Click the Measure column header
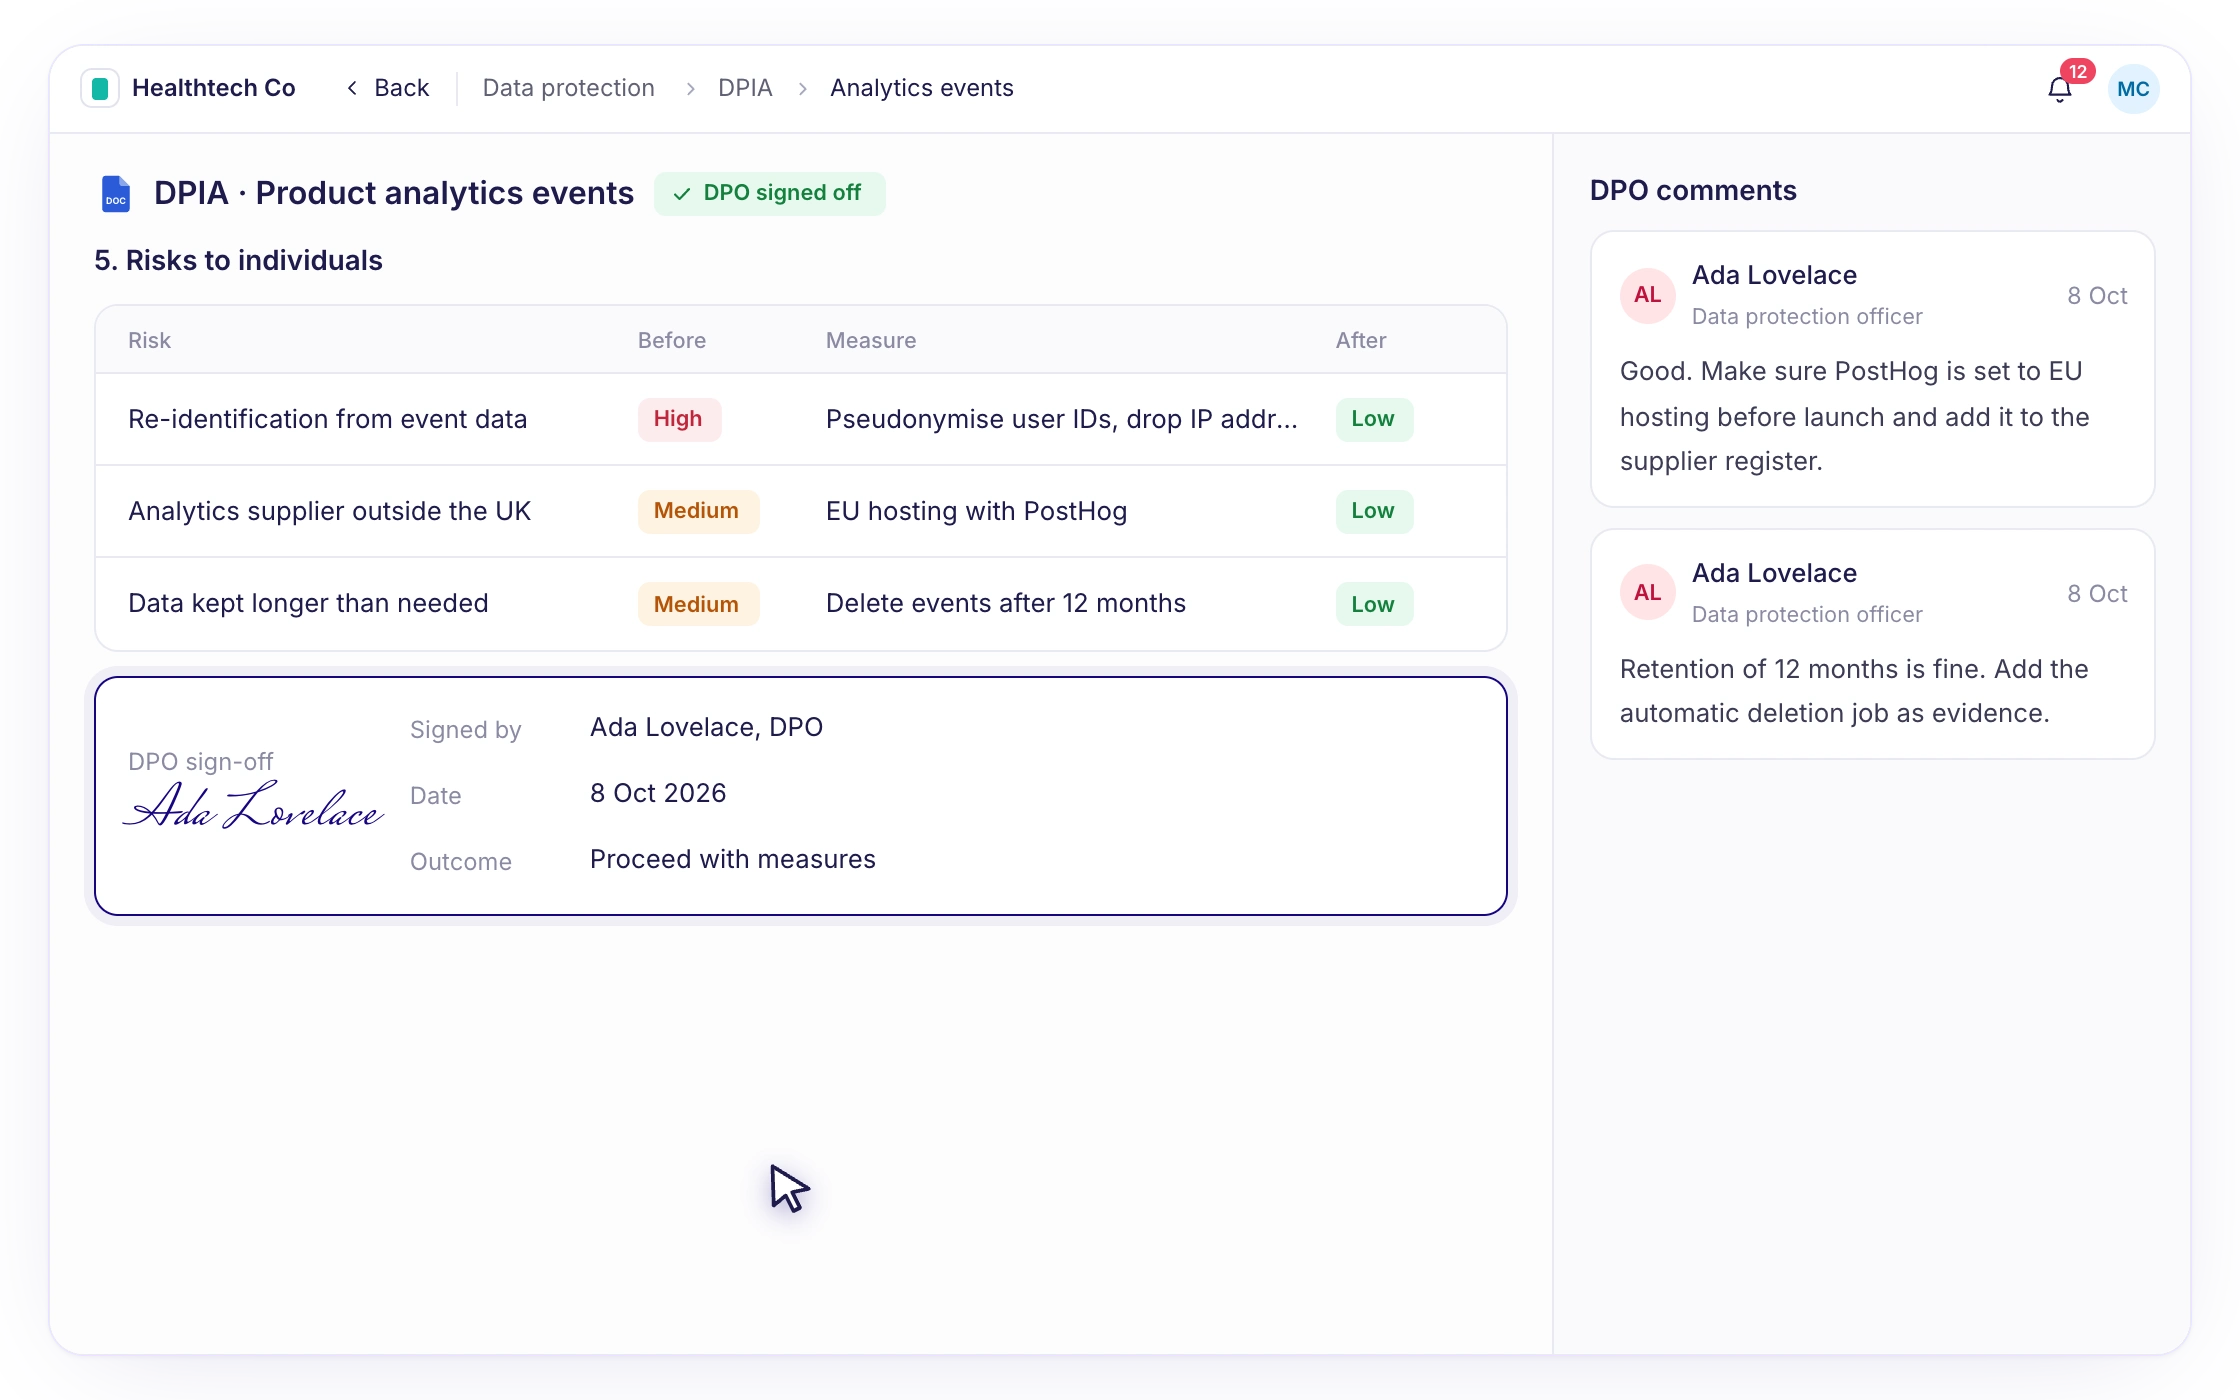Image resolution: width=2240 pixels, height=1400 pixels. point(871,340)
